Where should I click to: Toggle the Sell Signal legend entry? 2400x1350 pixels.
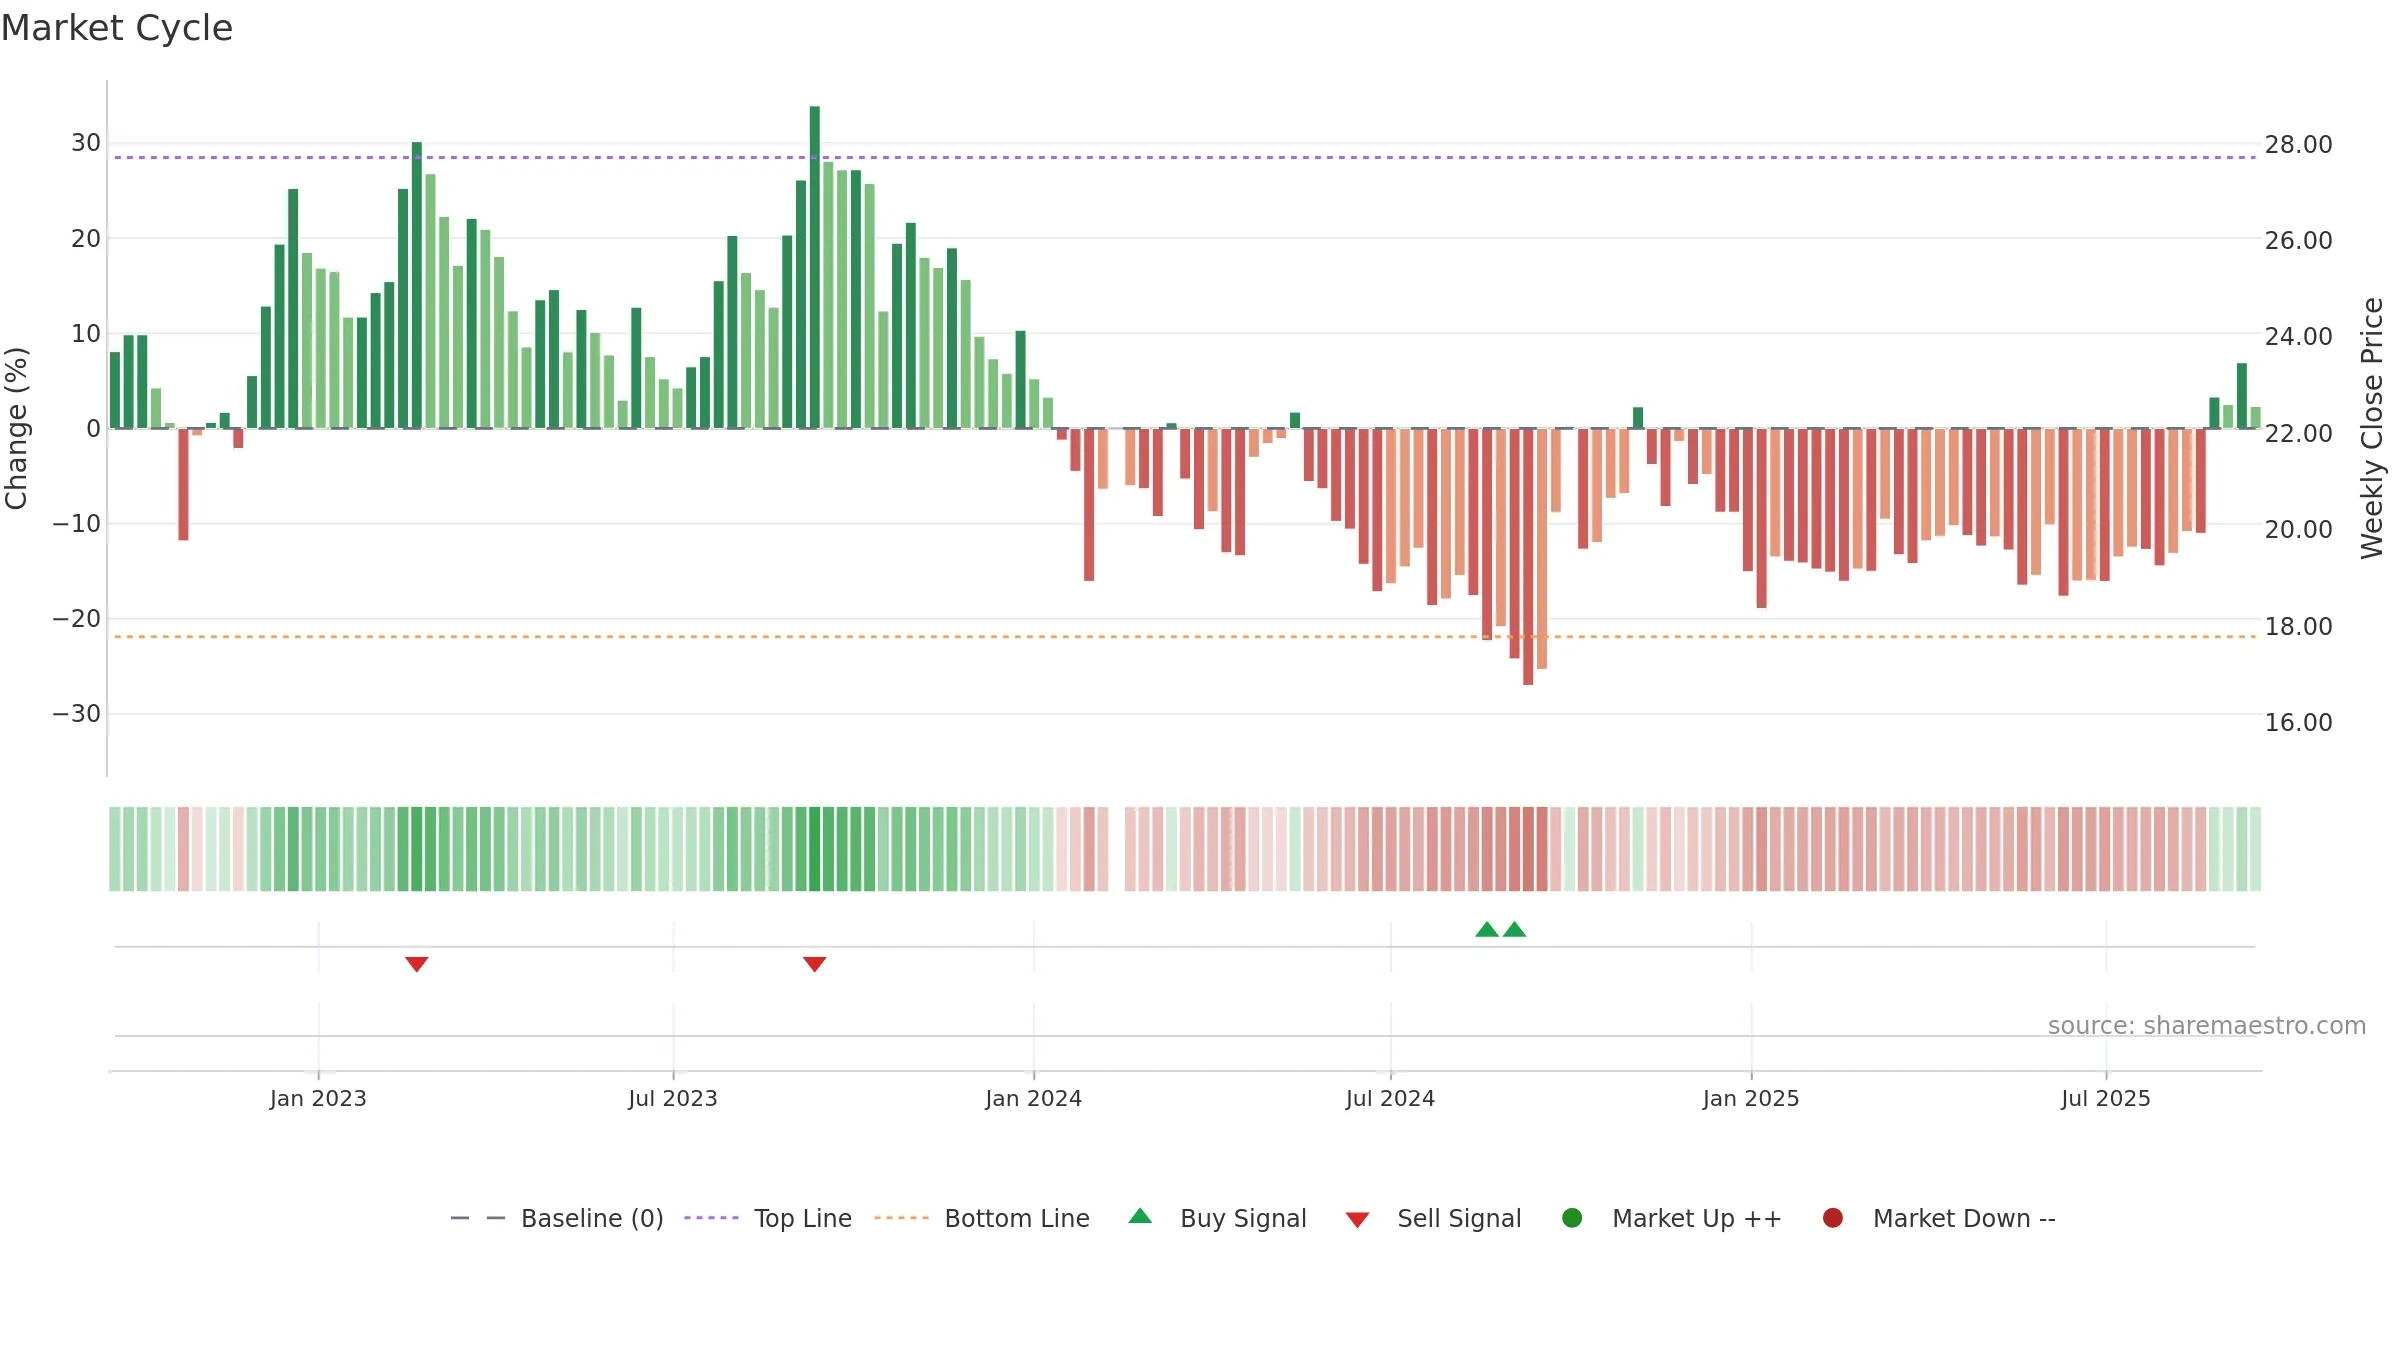pyautogui.click(x=1433, y=1218)
